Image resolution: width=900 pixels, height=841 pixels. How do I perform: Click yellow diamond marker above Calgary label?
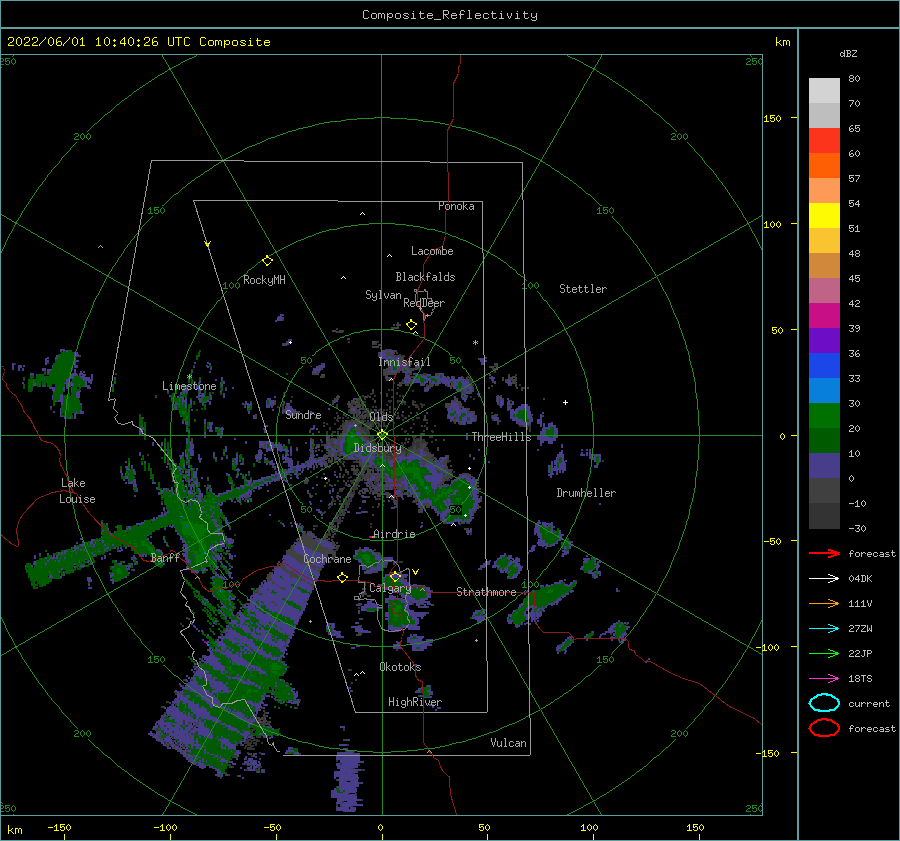pyautogui.click(x=395, y=576)
